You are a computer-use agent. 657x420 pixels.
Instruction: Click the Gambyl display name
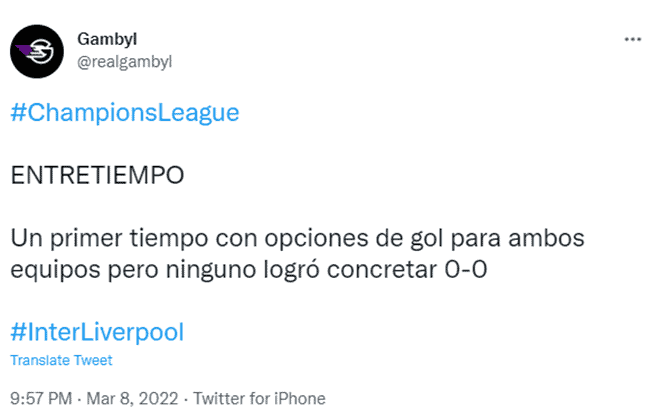pyautogui.click(x=107, y=39)
